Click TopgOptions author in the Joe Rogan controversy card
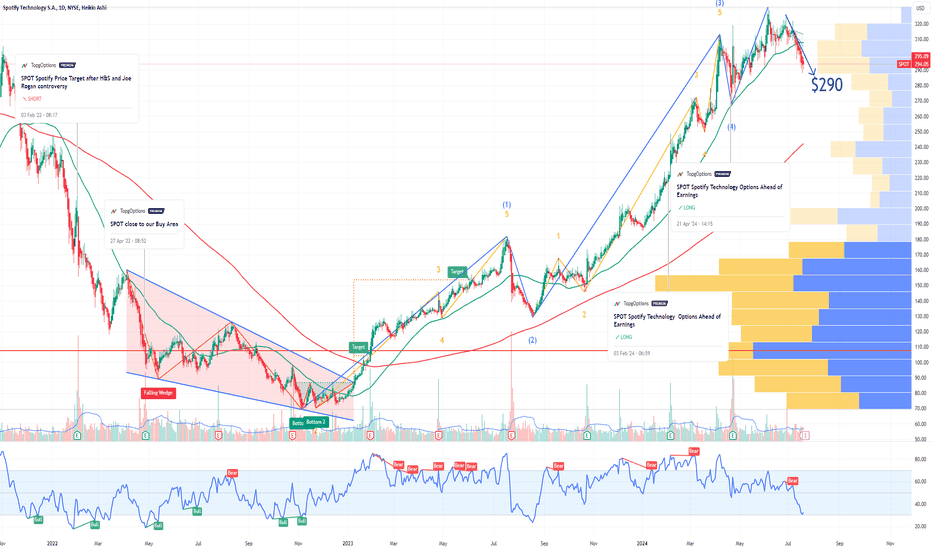The image size is (932, 550). (x=43, y=65)
